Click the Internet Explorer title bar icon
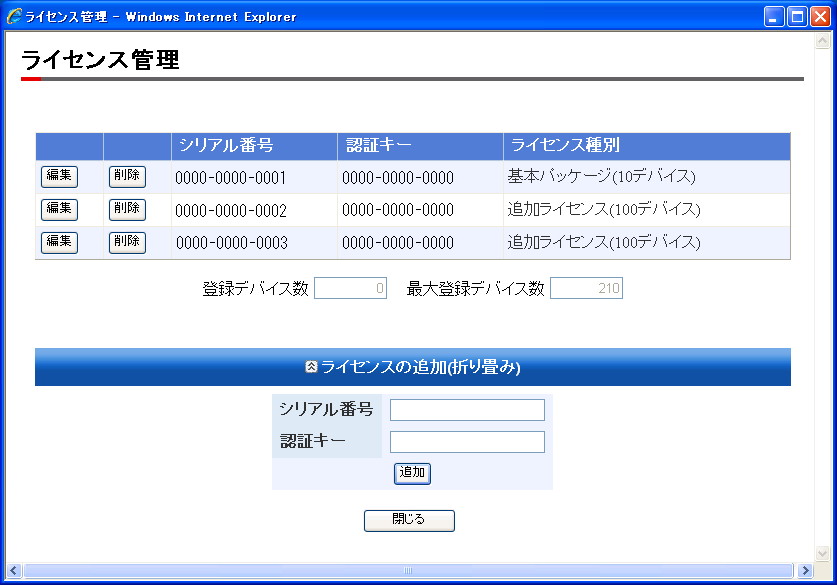Image resolution: width=837 pixels, height=585 pixels. click(x=14, y=17)
